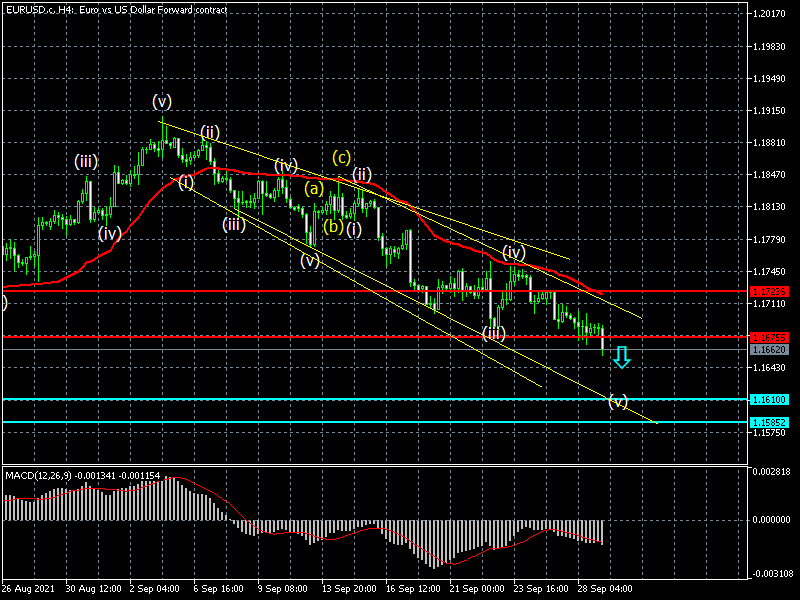Click the cyan down arrow marker
The height and width of the screenshot is (600, 800).
coord(621,357)
